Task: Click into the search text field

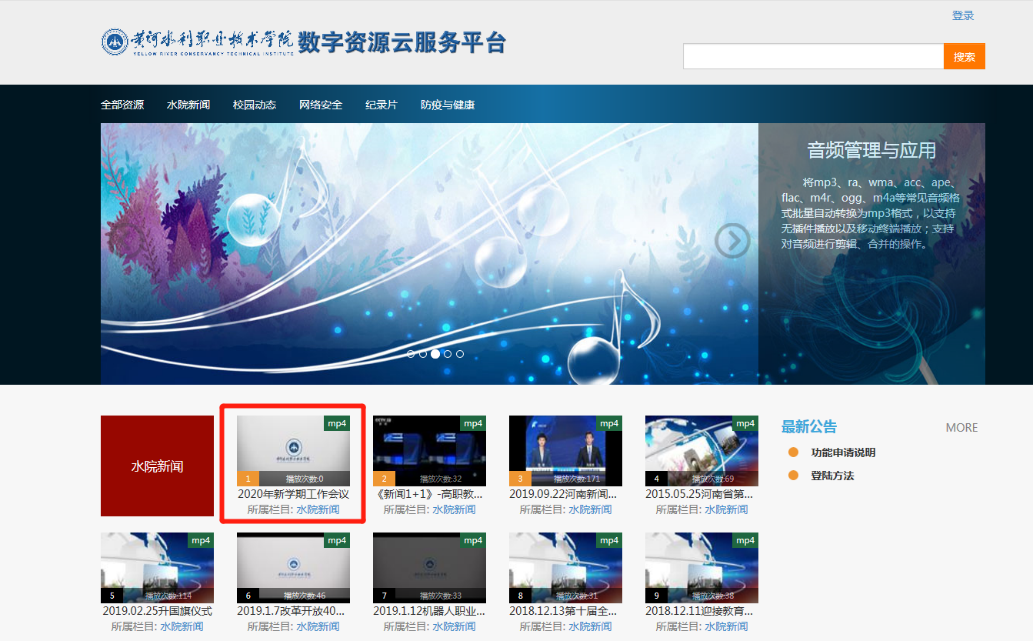Action: (813, 57)
